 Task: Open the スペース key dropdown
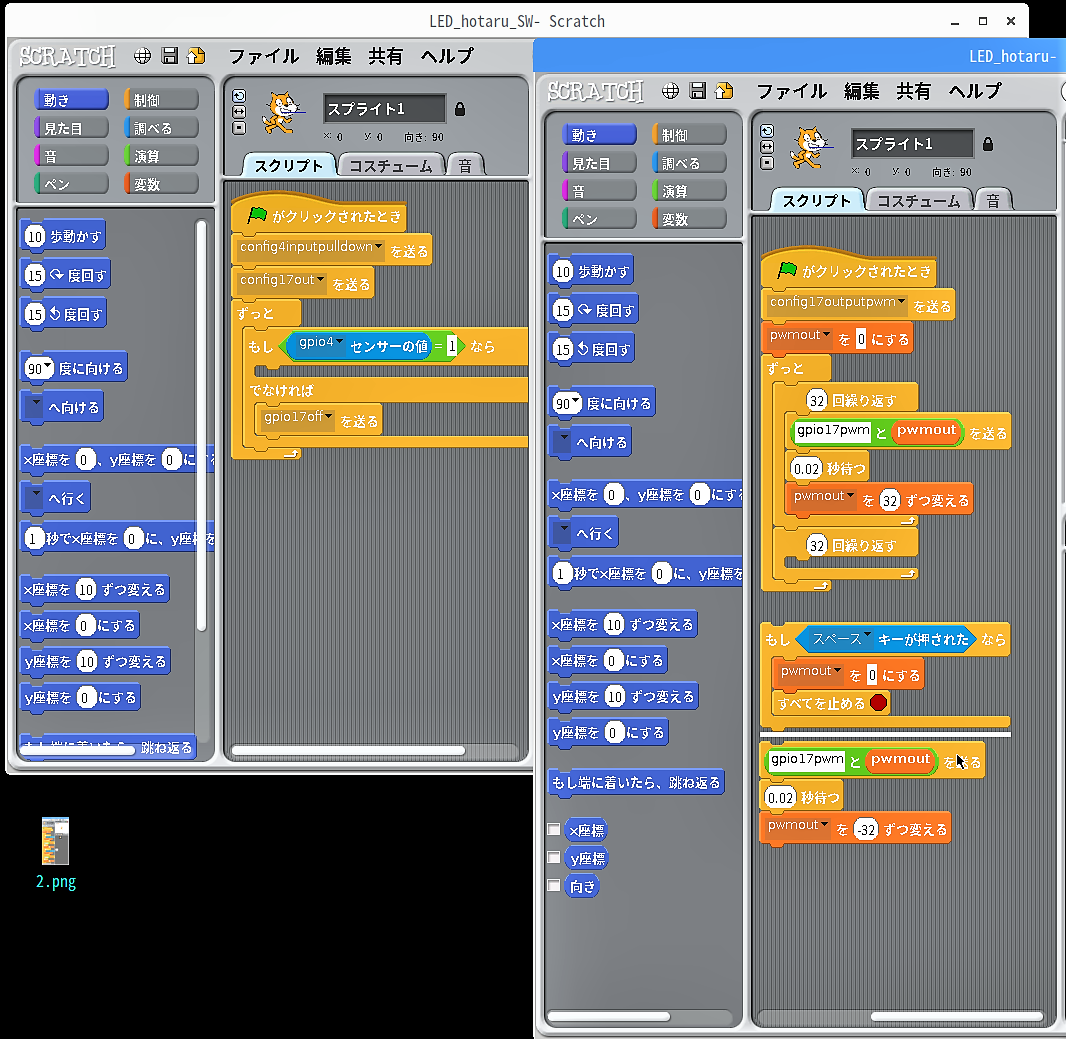point(867,636)
